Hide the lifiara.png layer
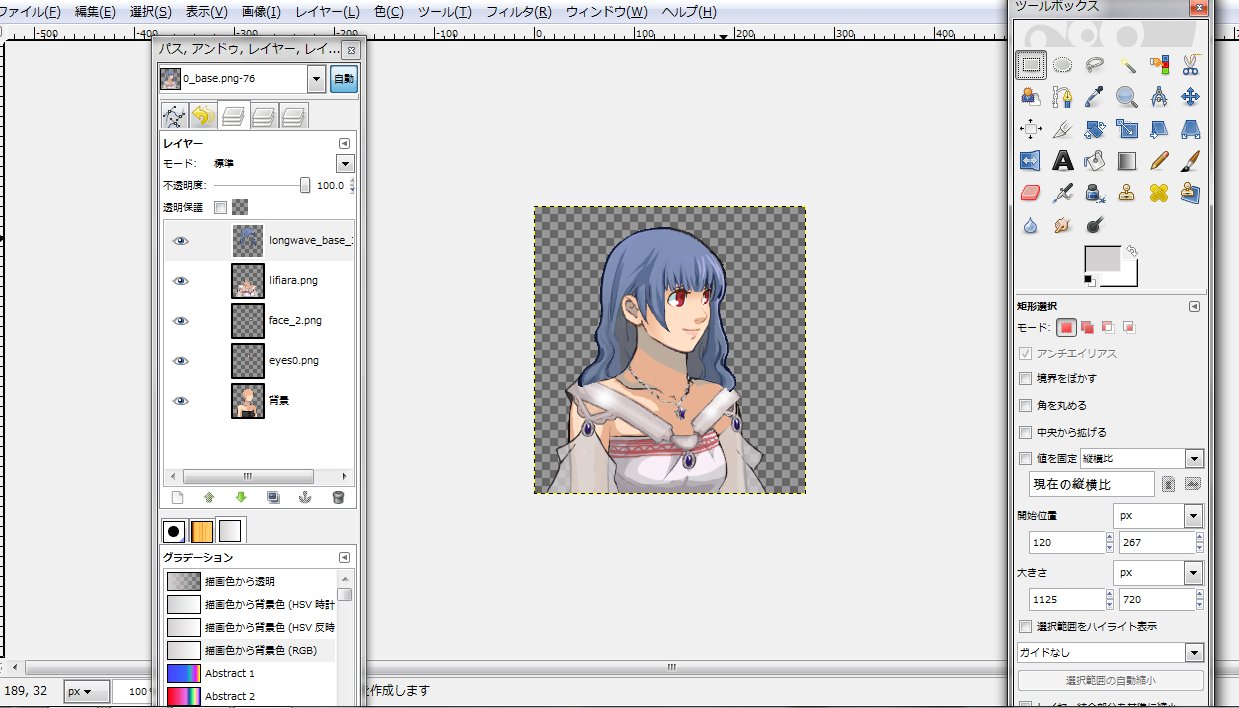 (x=180, y=281)
